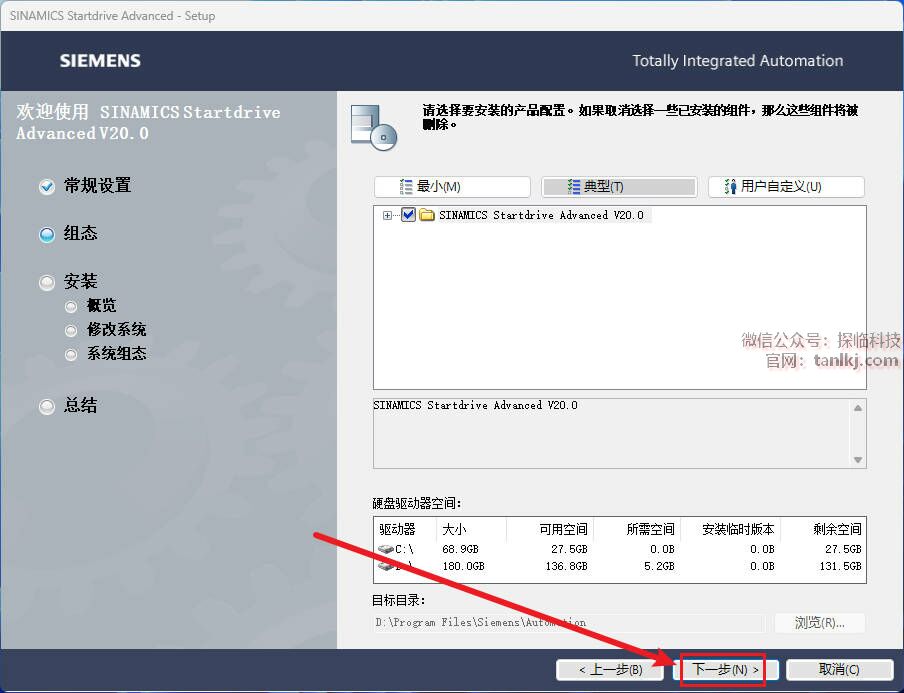
Task: Select the 典型(T) typical configuration
Action: coord(619,187)
